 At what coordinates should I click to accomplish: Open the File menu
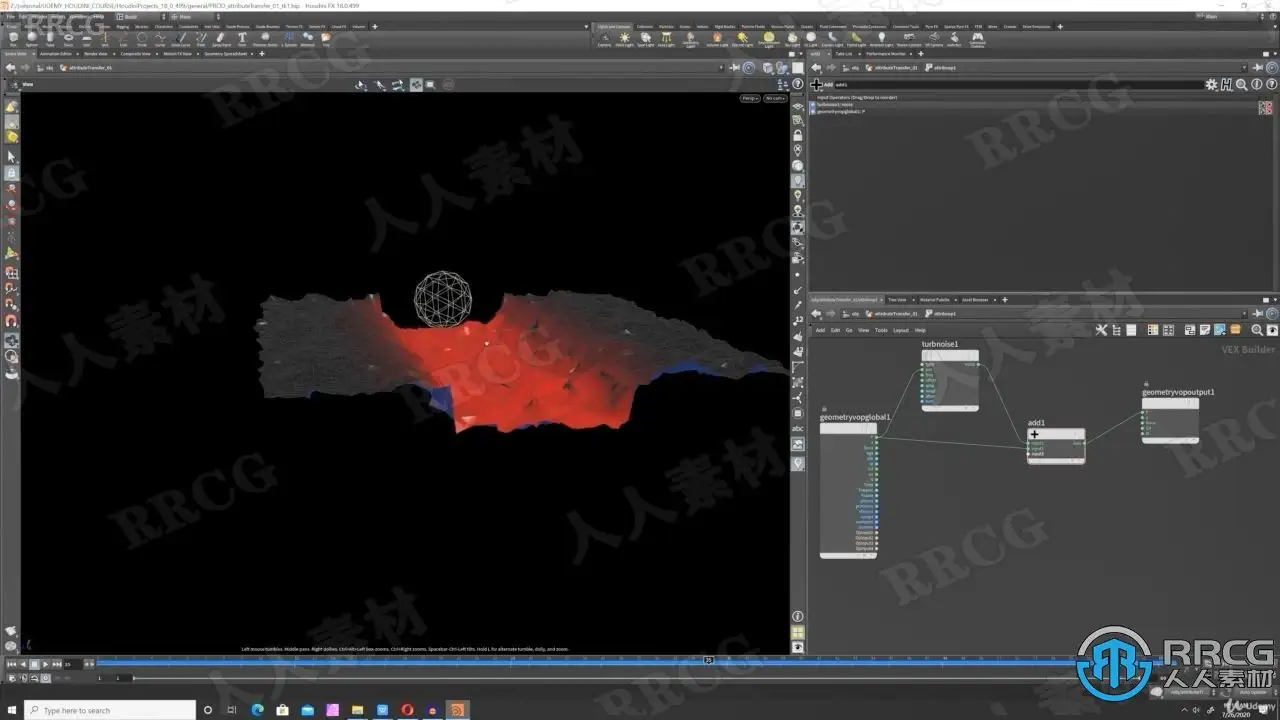click(9, 17)
